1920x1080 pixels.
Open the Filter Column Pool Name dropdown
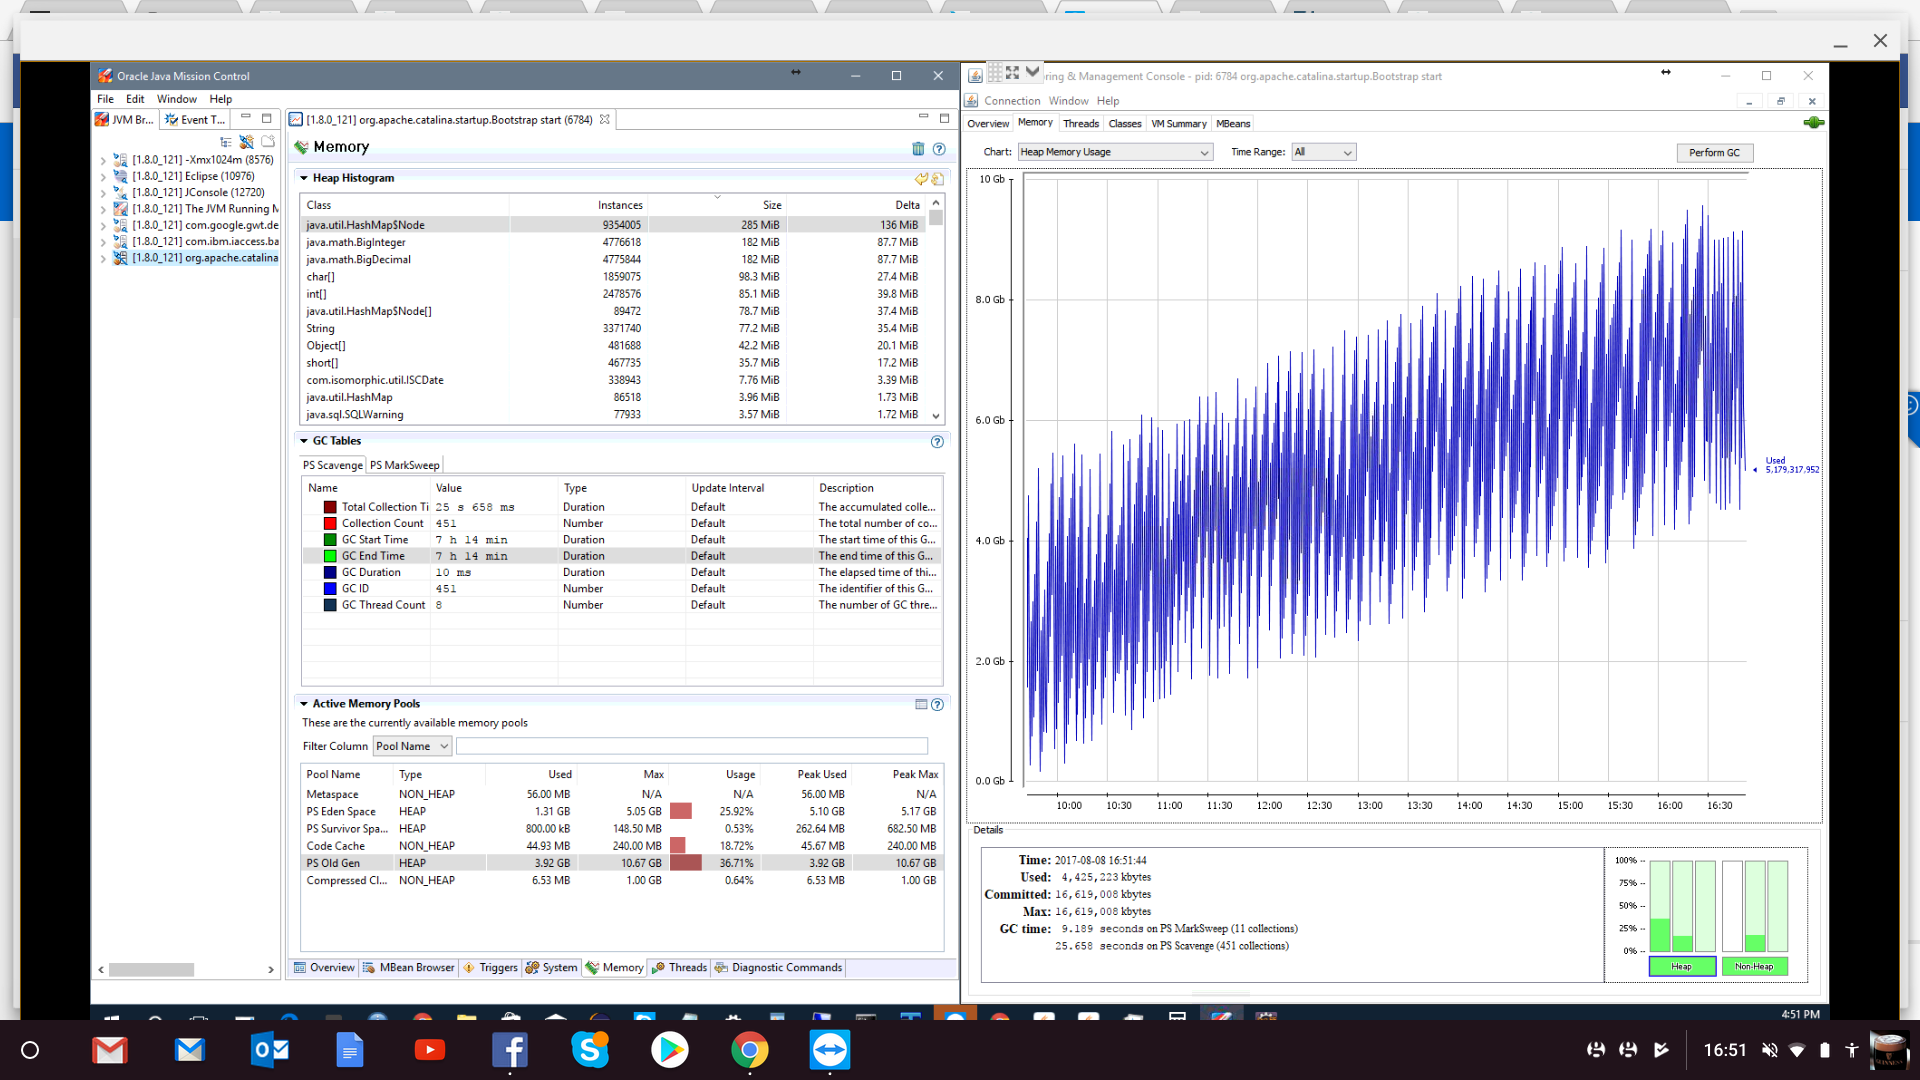412,746
